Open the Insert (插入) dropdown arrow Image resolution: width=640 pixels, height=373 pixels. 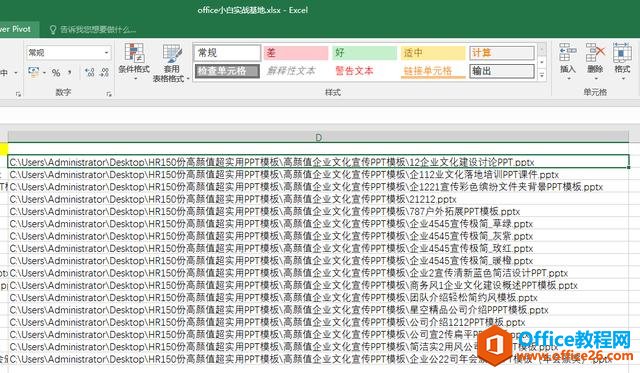point(568,78)
